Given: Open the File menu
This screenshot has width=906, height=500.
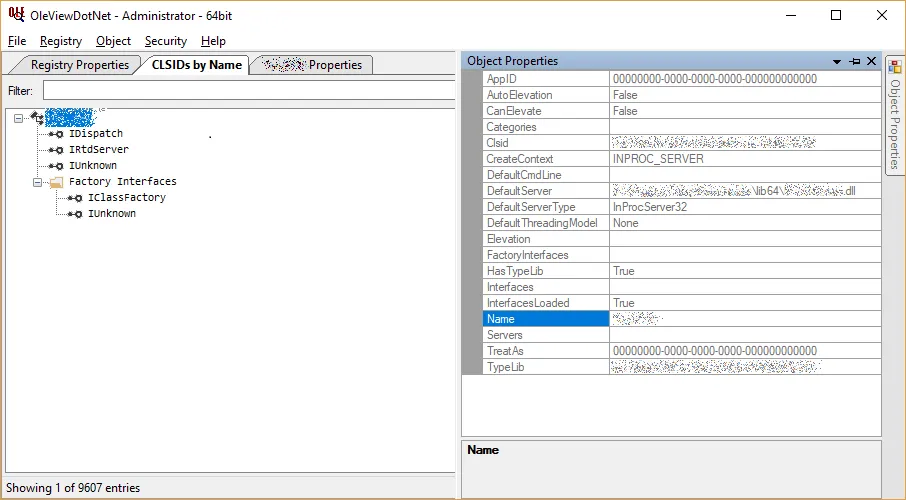Looking at the screenshot, I should [17, 41].
